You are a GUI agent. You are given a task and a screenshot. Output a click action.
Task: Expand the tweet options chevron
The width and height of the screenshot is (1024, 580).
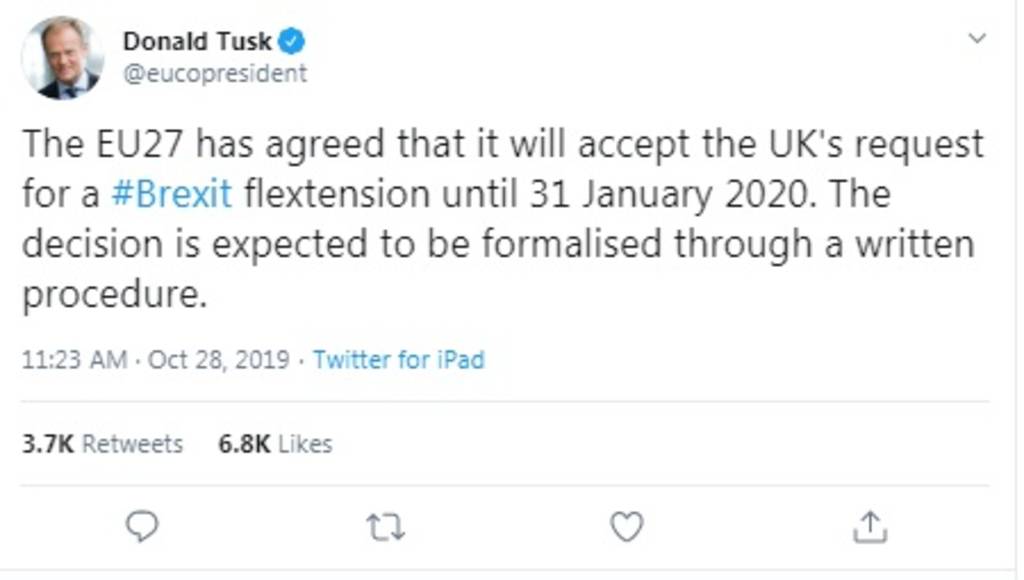coord(977,39)
